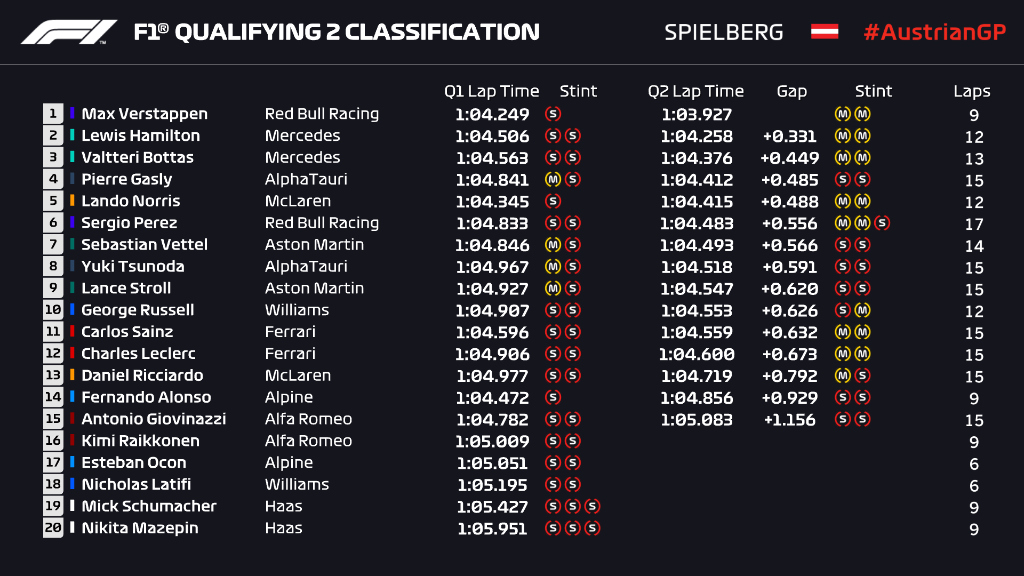
Task: Click Carlos Sainz's red team color bar
Action: [x=73, y=332]
